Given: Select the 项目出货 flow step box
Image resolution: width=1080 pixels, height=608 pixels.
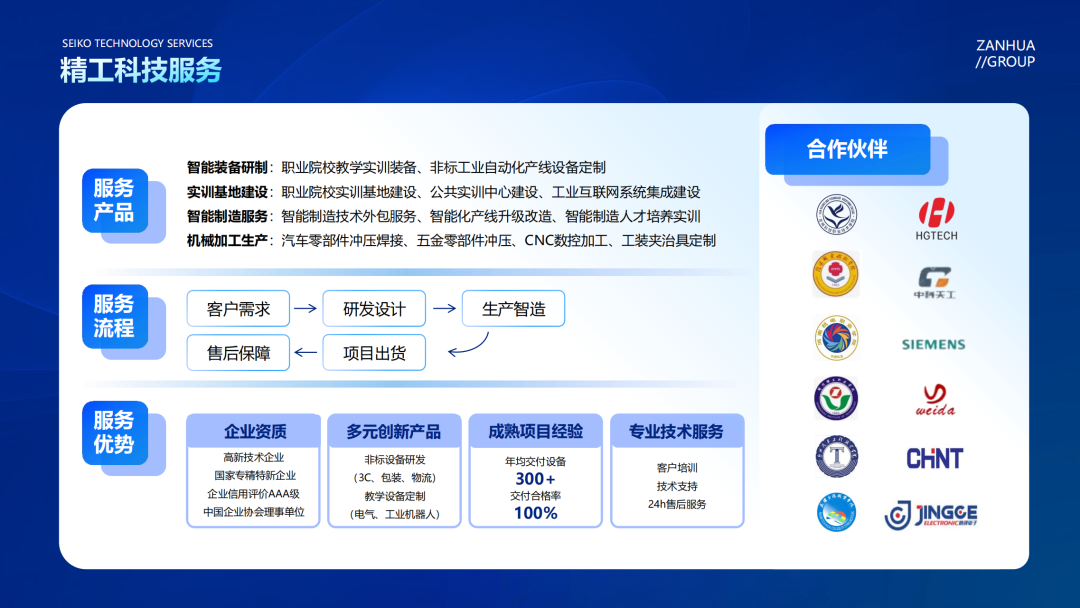Looking at the screenshot, I should [x=374, y=353].
